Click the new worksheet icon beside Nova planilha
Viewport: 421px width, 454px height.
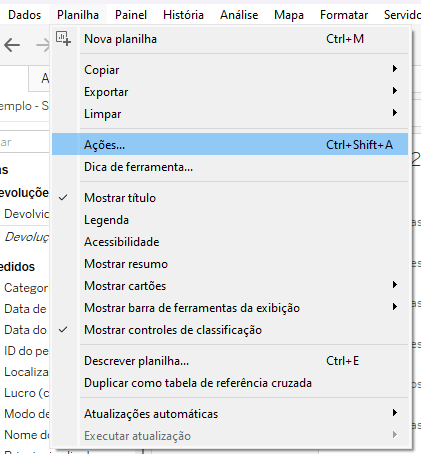63,38
